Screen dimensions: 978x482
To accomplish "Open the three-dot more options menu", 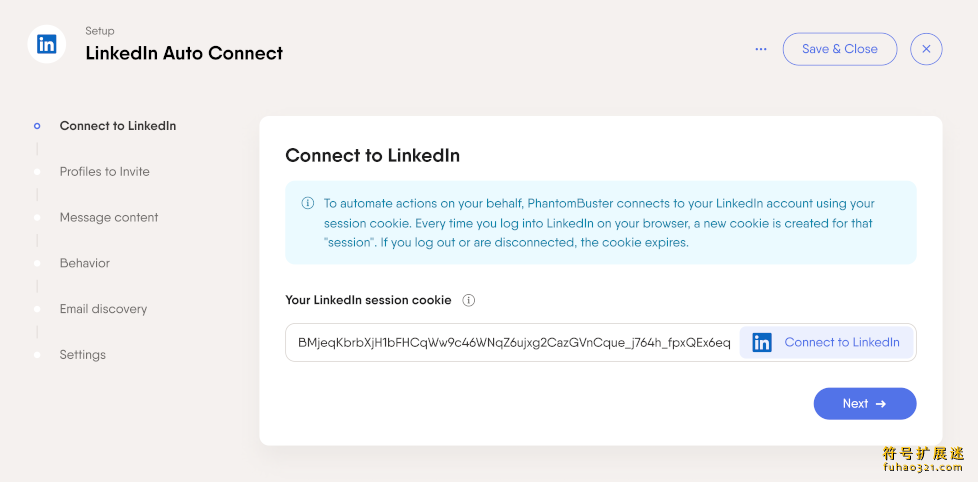I will (761, 49).
